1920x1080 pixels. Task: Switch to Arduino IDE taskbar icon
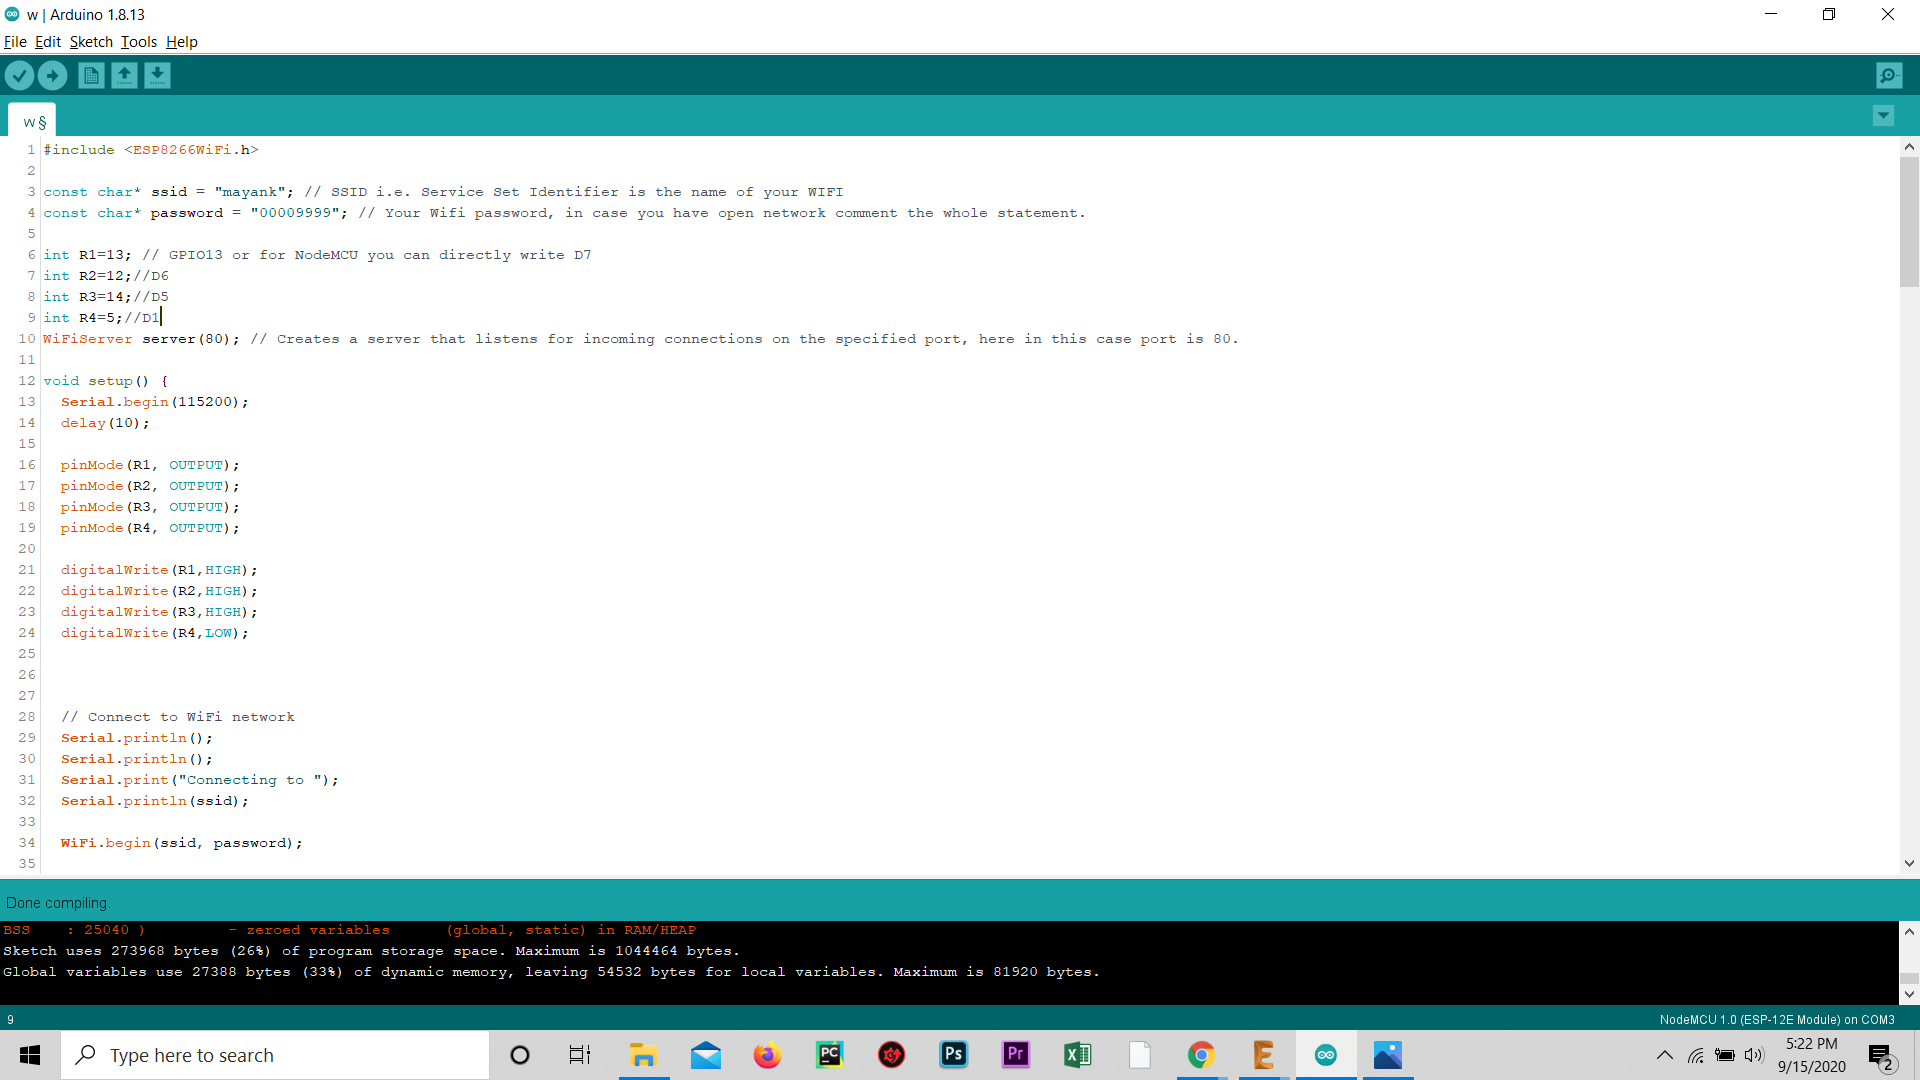pos(1326,1055)
